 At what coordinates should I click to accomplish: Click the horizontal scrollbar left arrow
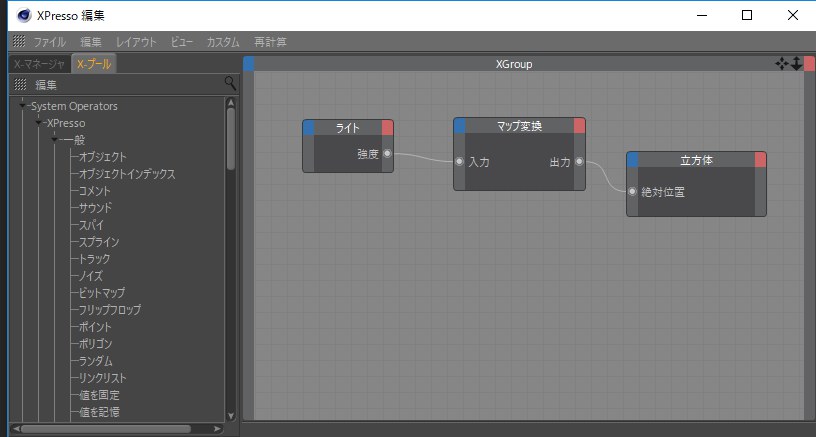[x=16, y=429]
